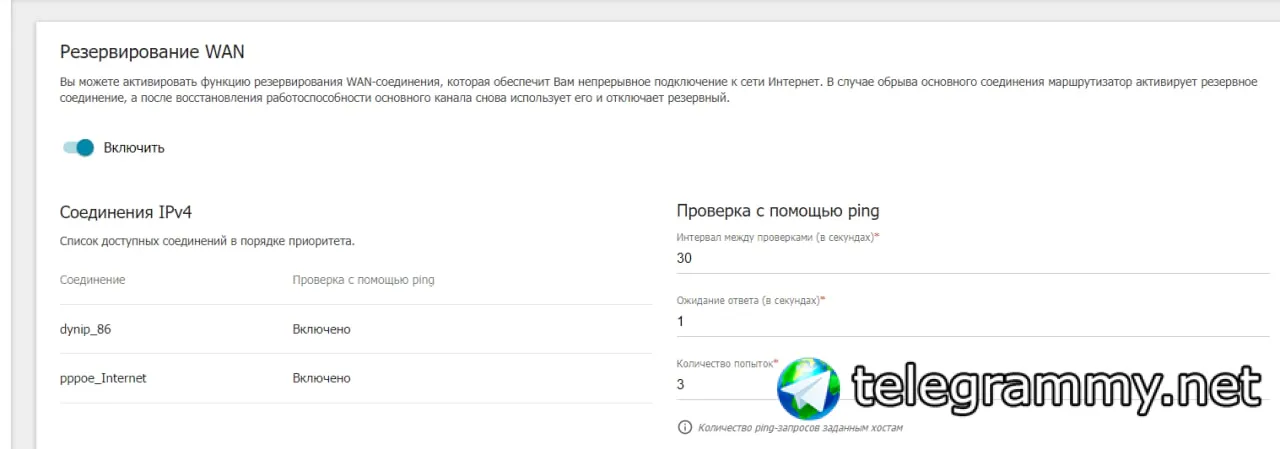The width and height of the screenshot is (1280, 449).
Task: Click the Интервал между проверками input field
Action: [973, 258]
